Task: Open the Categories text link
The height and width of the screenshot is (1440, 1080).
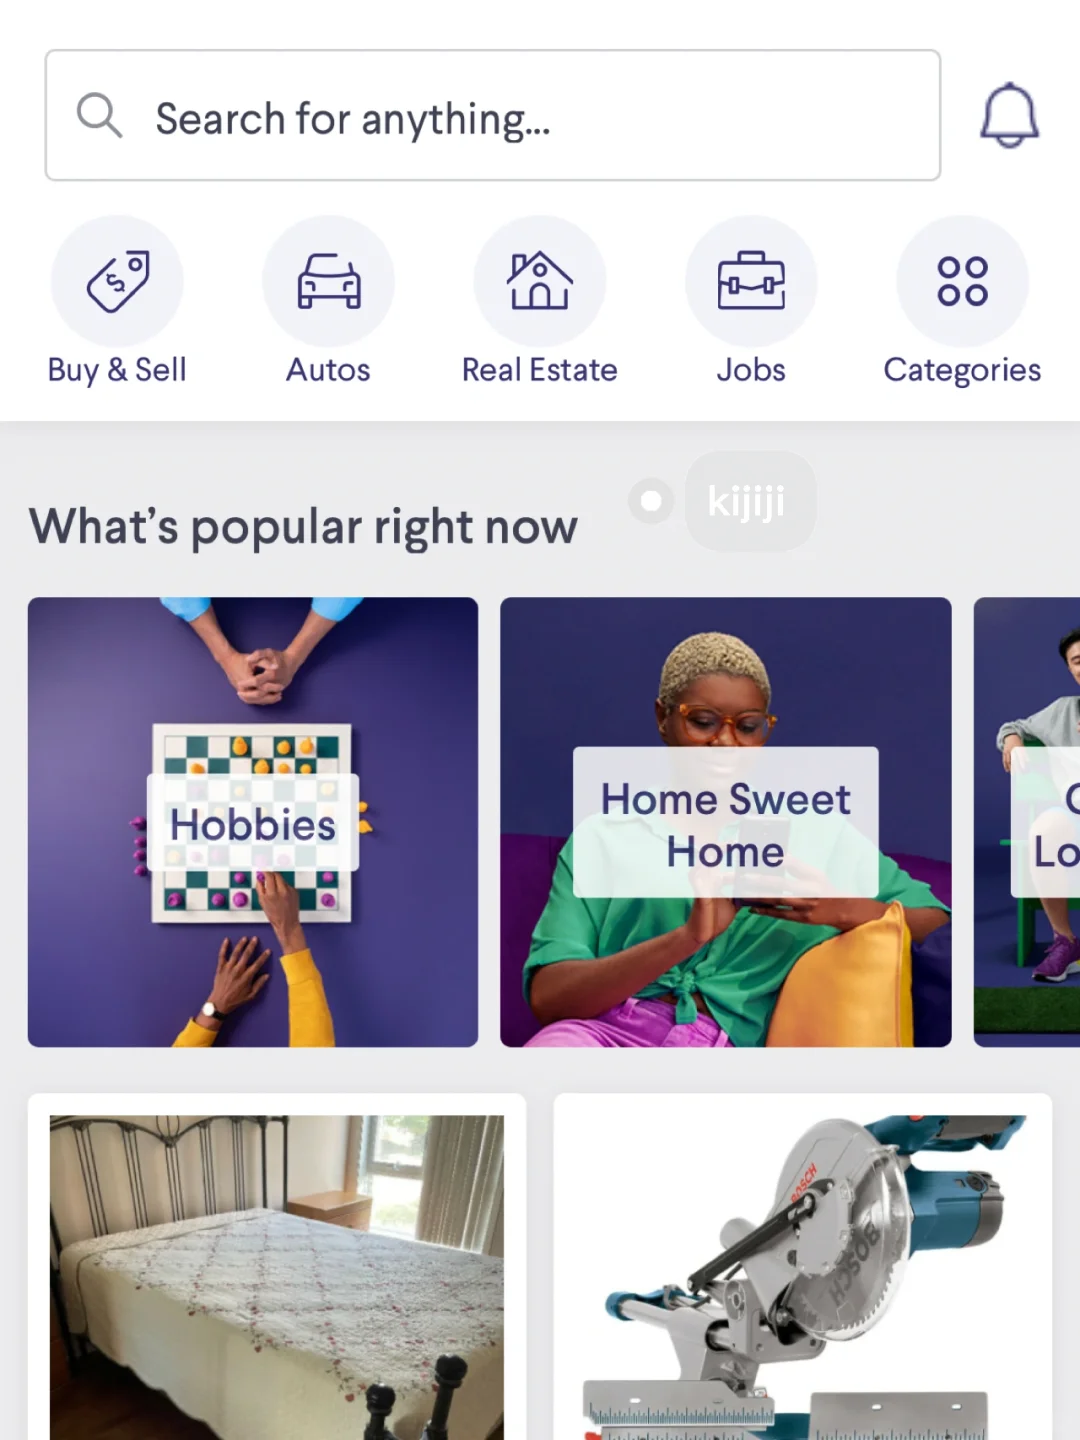Action: (x=962, y=370)
